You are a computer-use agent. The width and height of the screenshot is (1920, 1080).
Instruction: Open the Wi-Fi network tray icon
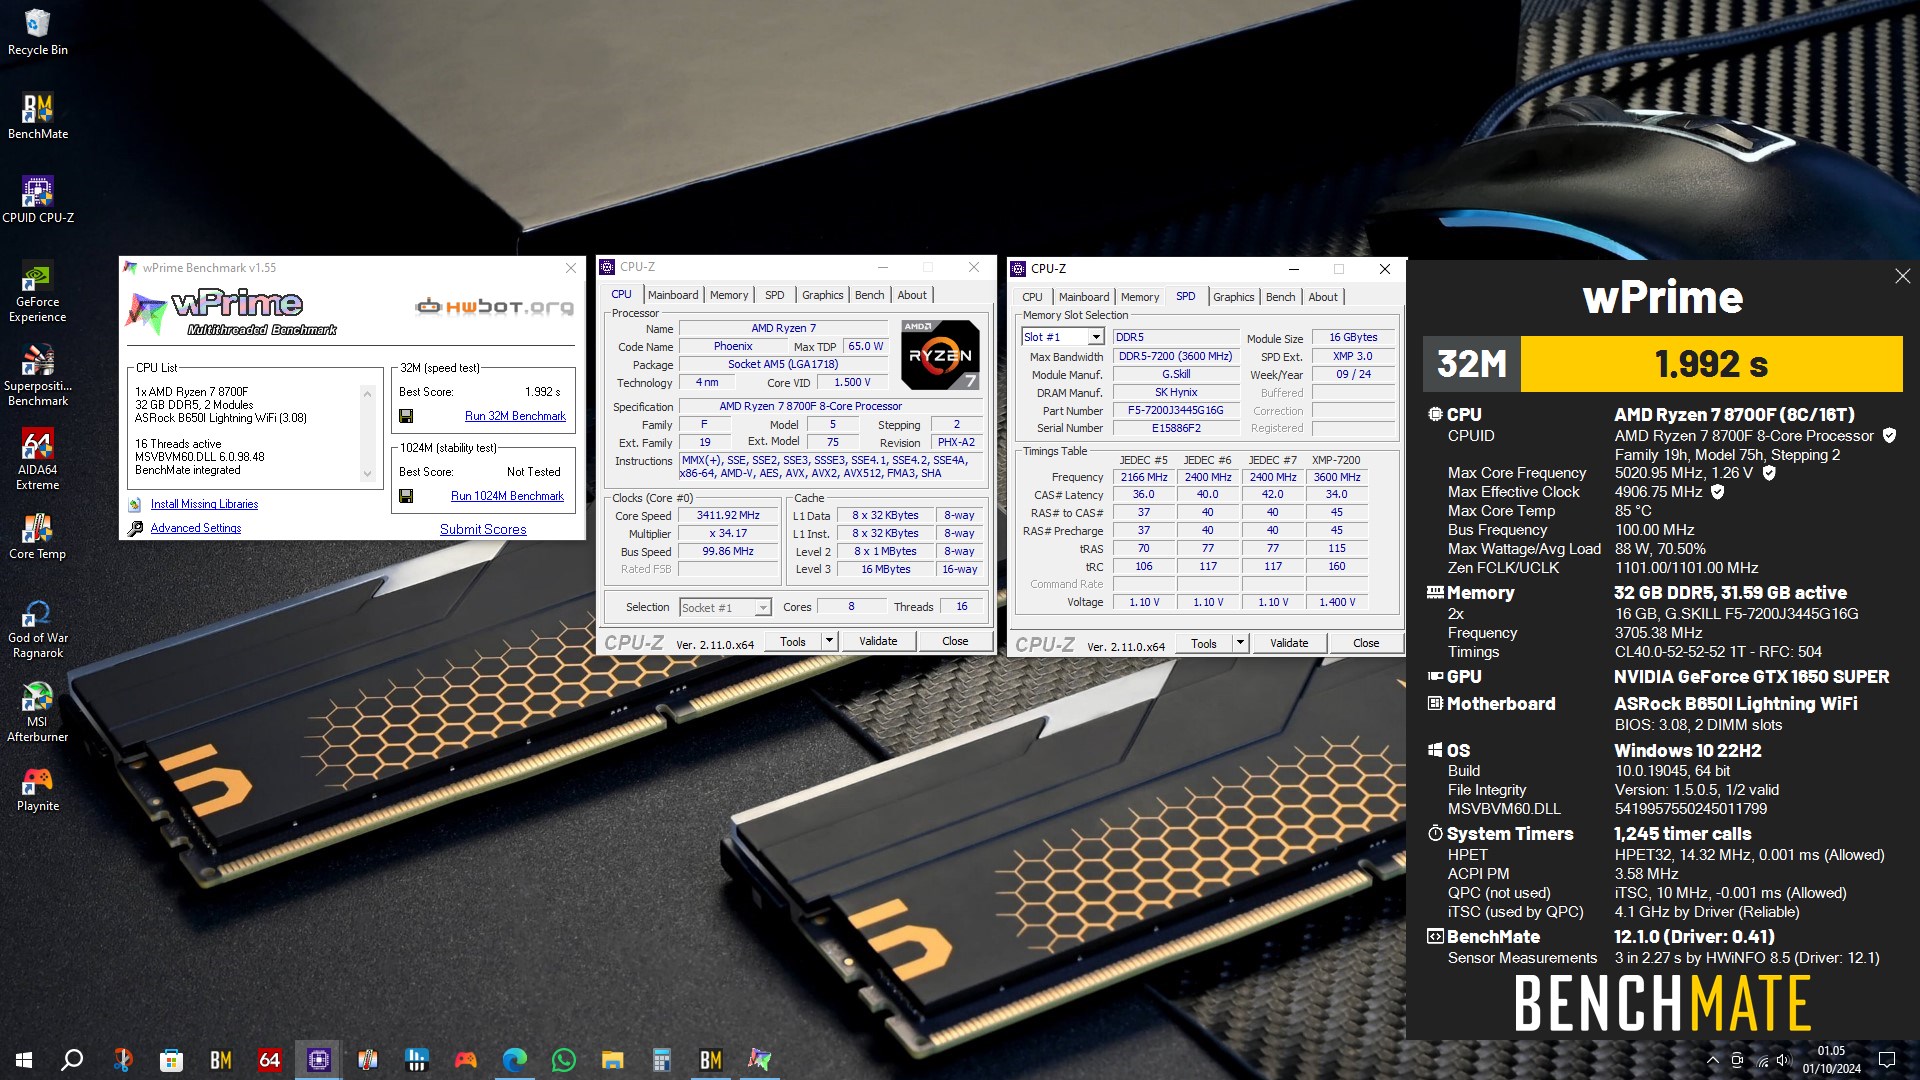[1761, 1060]
